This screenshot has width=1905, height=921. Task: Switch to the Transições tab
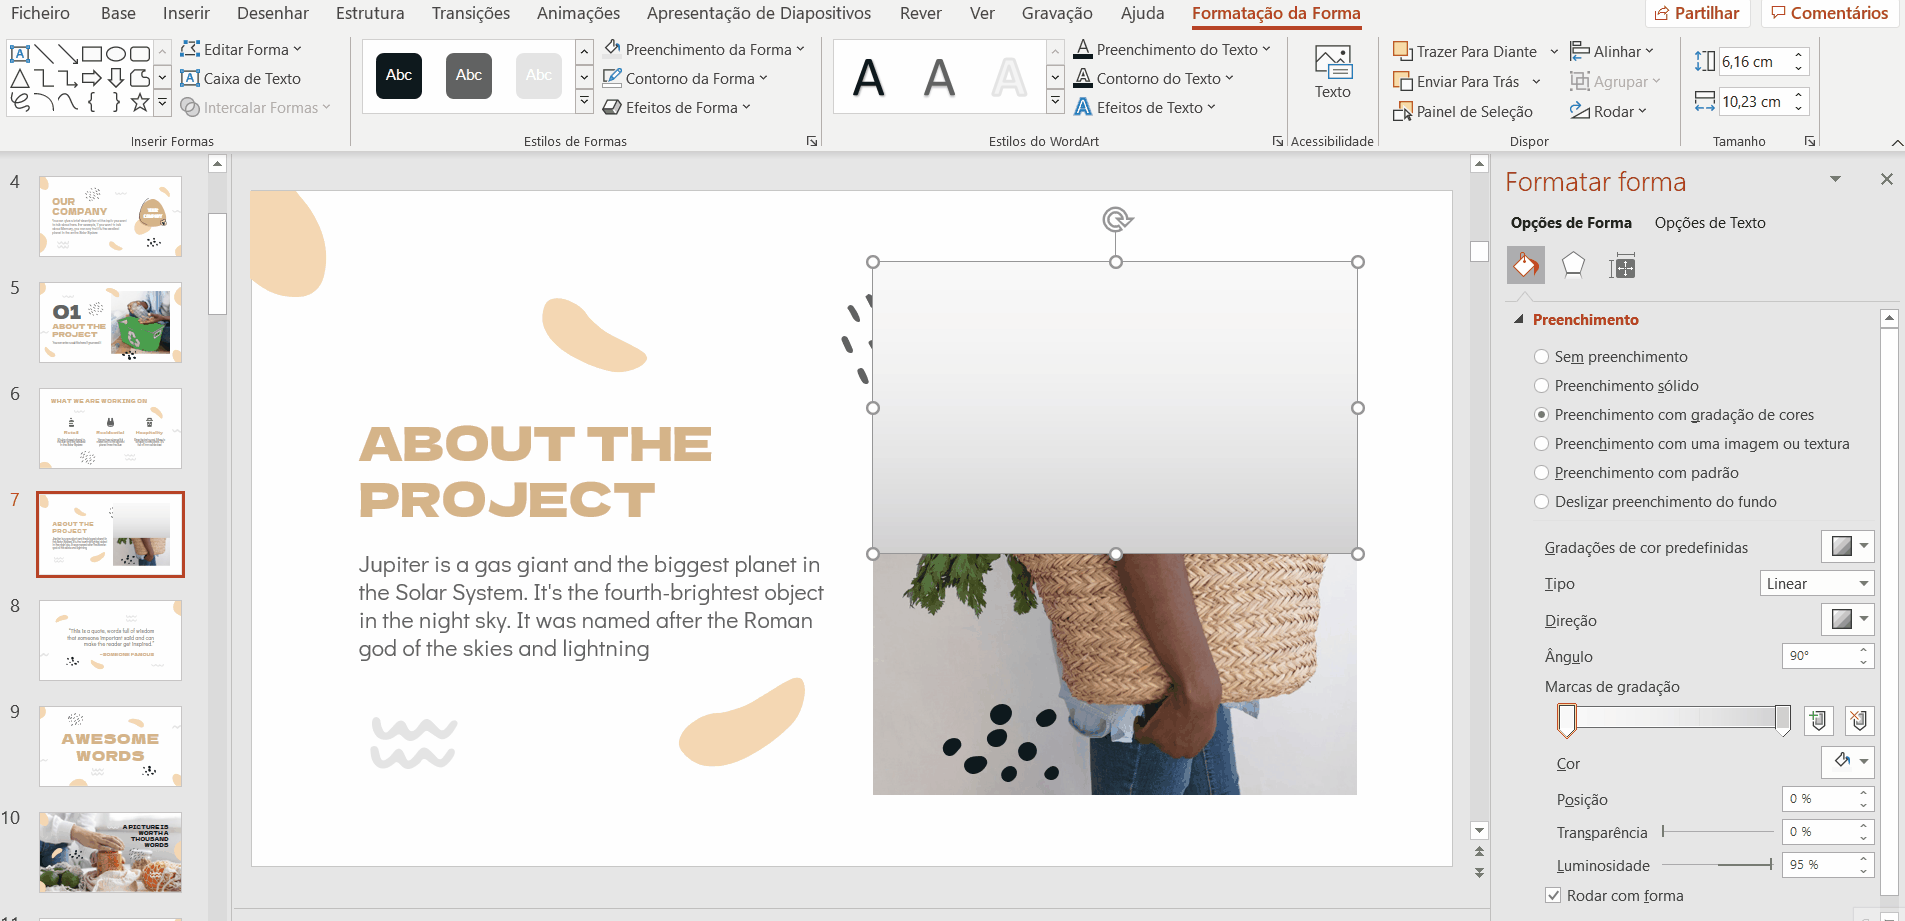click(471, 13)
